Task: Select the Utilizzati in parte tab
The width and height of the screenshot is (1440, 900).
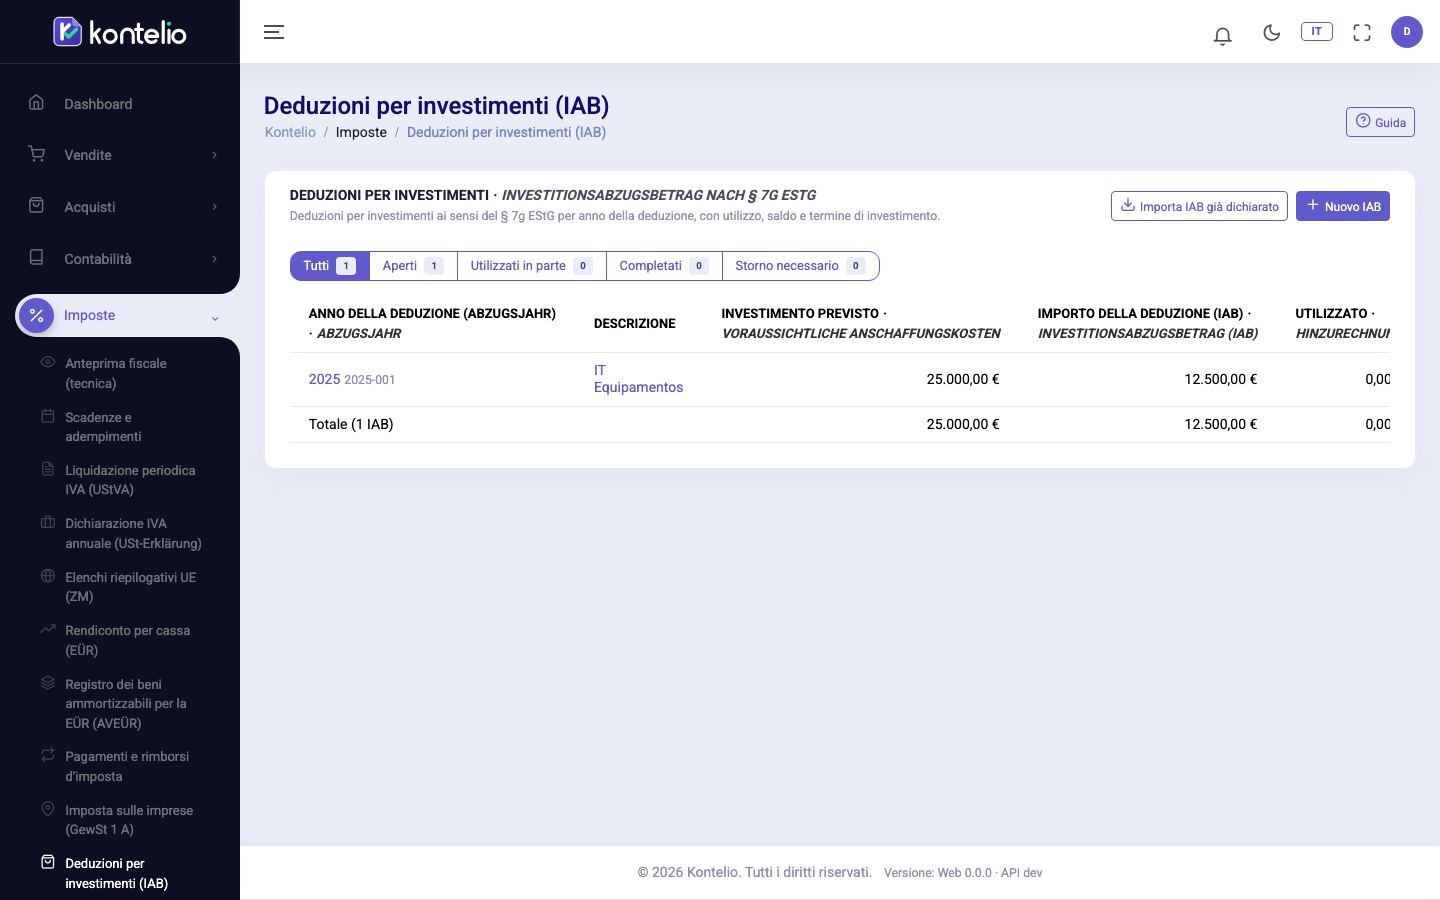Action: (x=531, y=266)
